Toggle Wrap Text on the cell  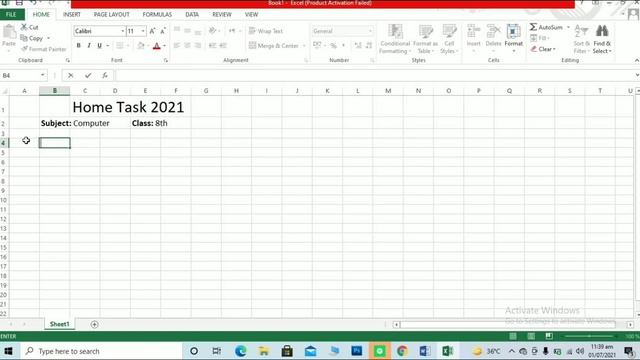pyautogui.click(x=266, y=31)
